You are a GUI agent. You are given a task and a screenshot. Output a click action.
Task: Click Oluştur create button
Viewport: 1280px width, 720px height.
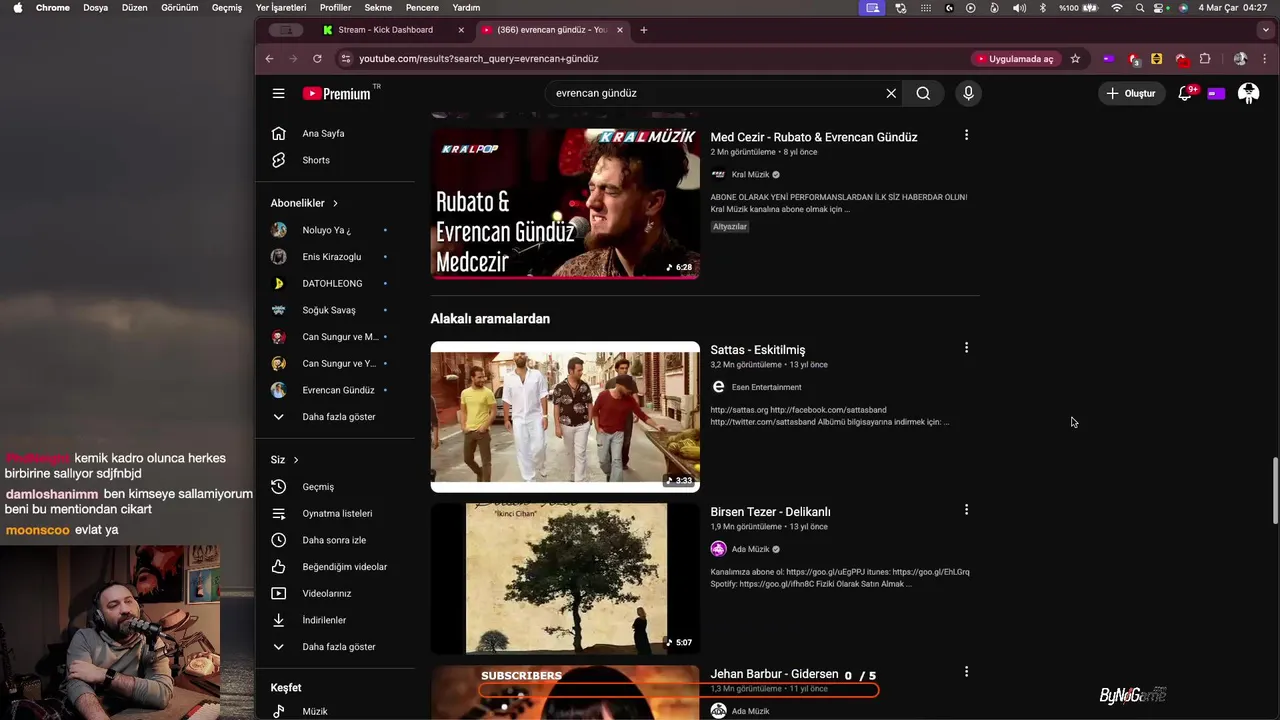[1132, 93]
